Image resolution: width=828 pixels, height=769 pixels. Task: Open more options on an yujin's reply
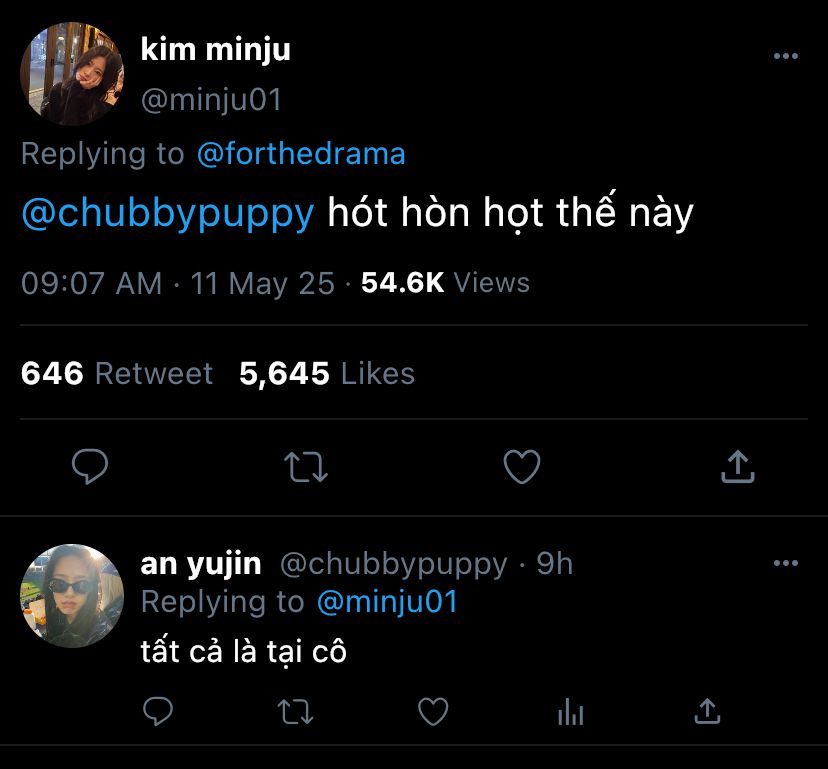[x=786, y=564]
